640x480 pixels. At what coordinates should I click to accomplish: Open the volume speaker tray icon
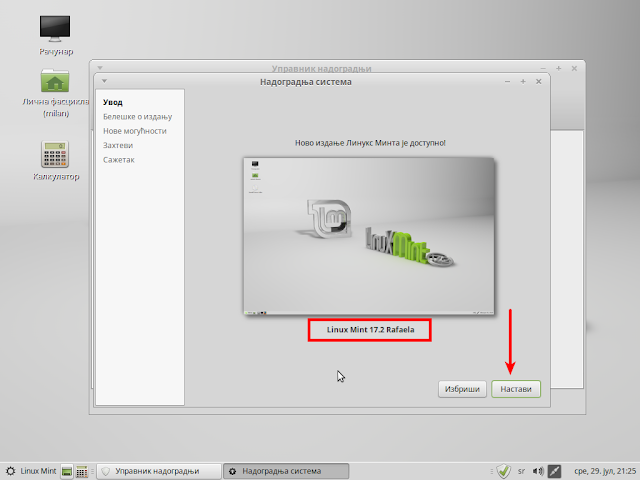(538, 471)
